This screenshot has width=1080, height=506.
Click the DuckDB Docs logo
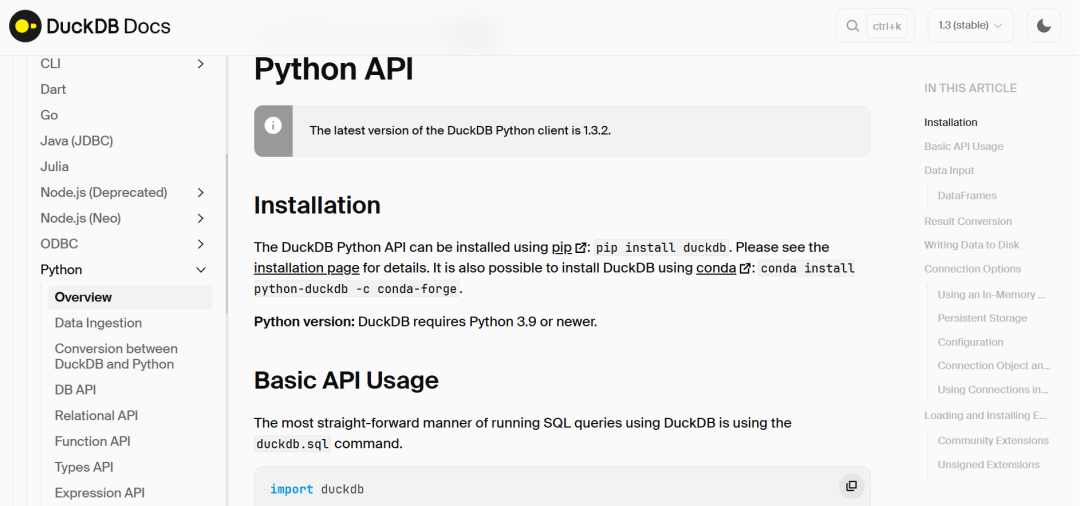[x=90, y=27]
